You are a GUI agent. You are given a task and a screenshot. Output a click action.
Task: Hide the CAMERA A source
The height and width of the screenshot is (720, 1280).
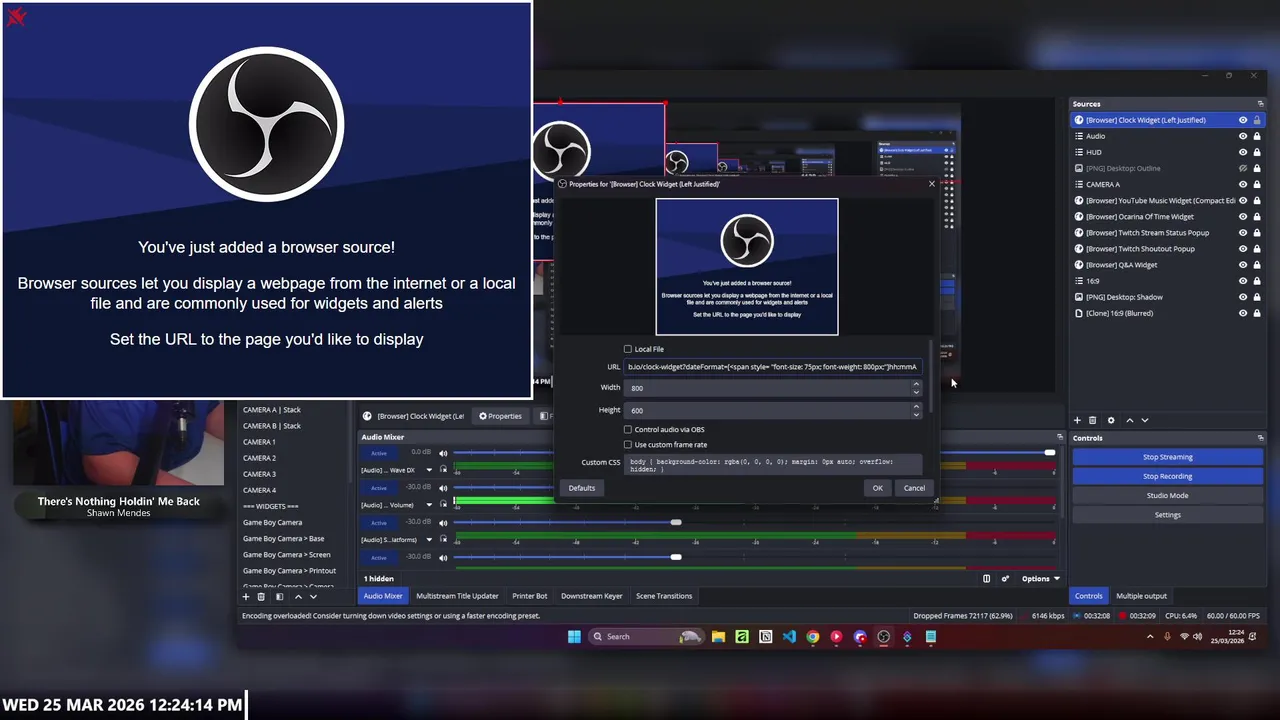1243,184
